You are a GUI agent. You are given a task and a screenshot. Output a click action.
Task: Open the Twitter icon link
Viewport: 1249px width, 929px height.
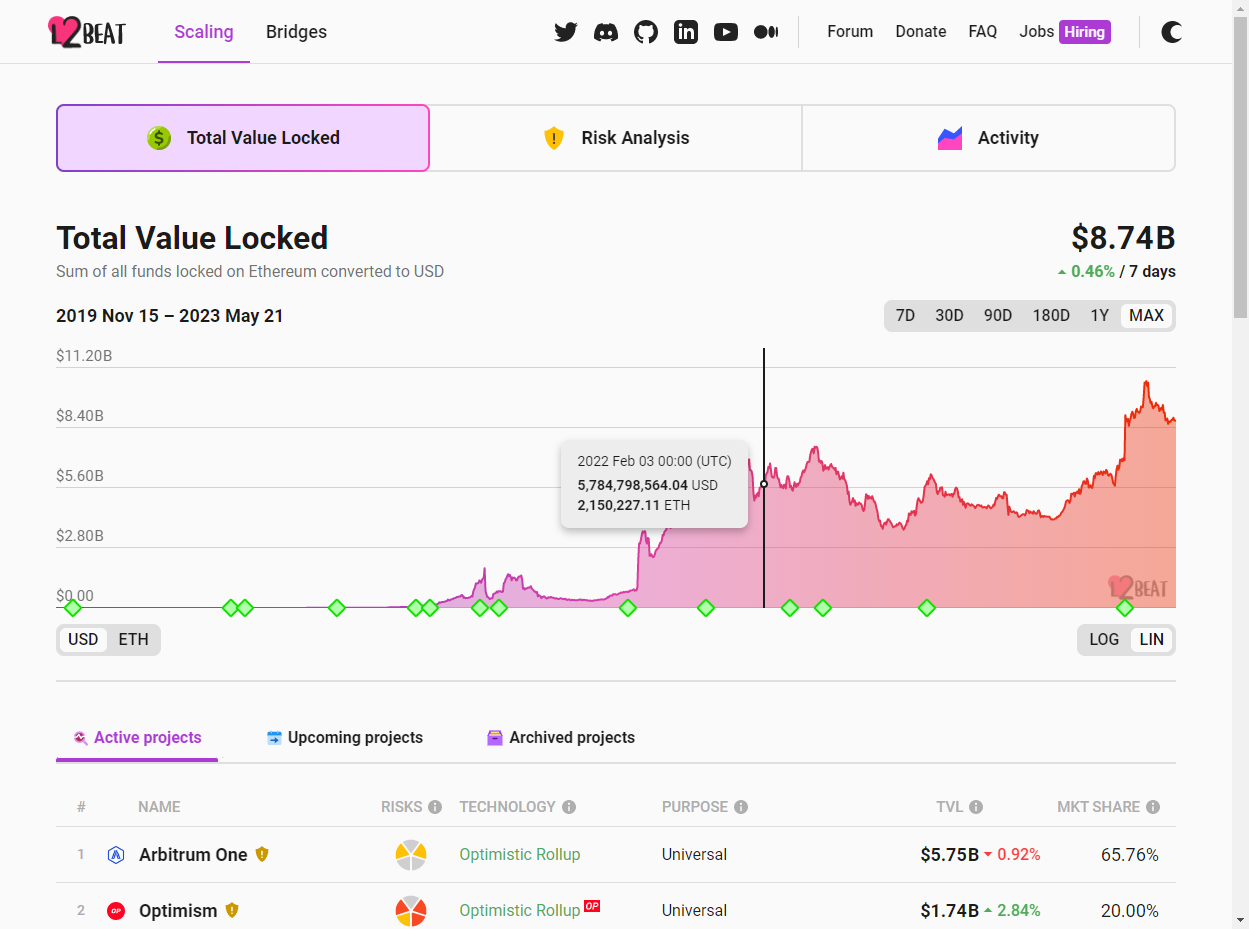click(566, 32)
